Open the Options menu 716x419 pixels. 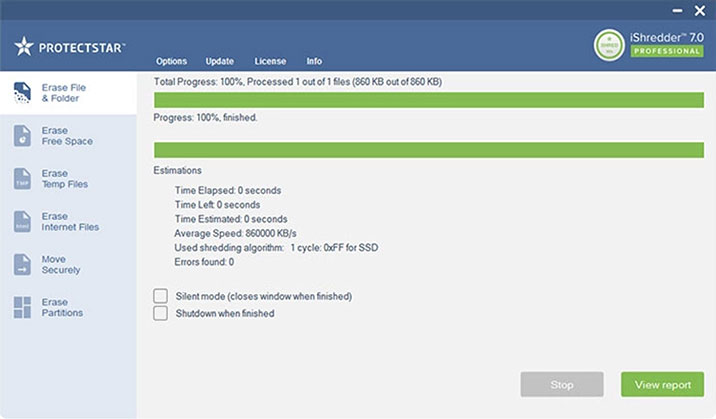[x=171, y=61]
